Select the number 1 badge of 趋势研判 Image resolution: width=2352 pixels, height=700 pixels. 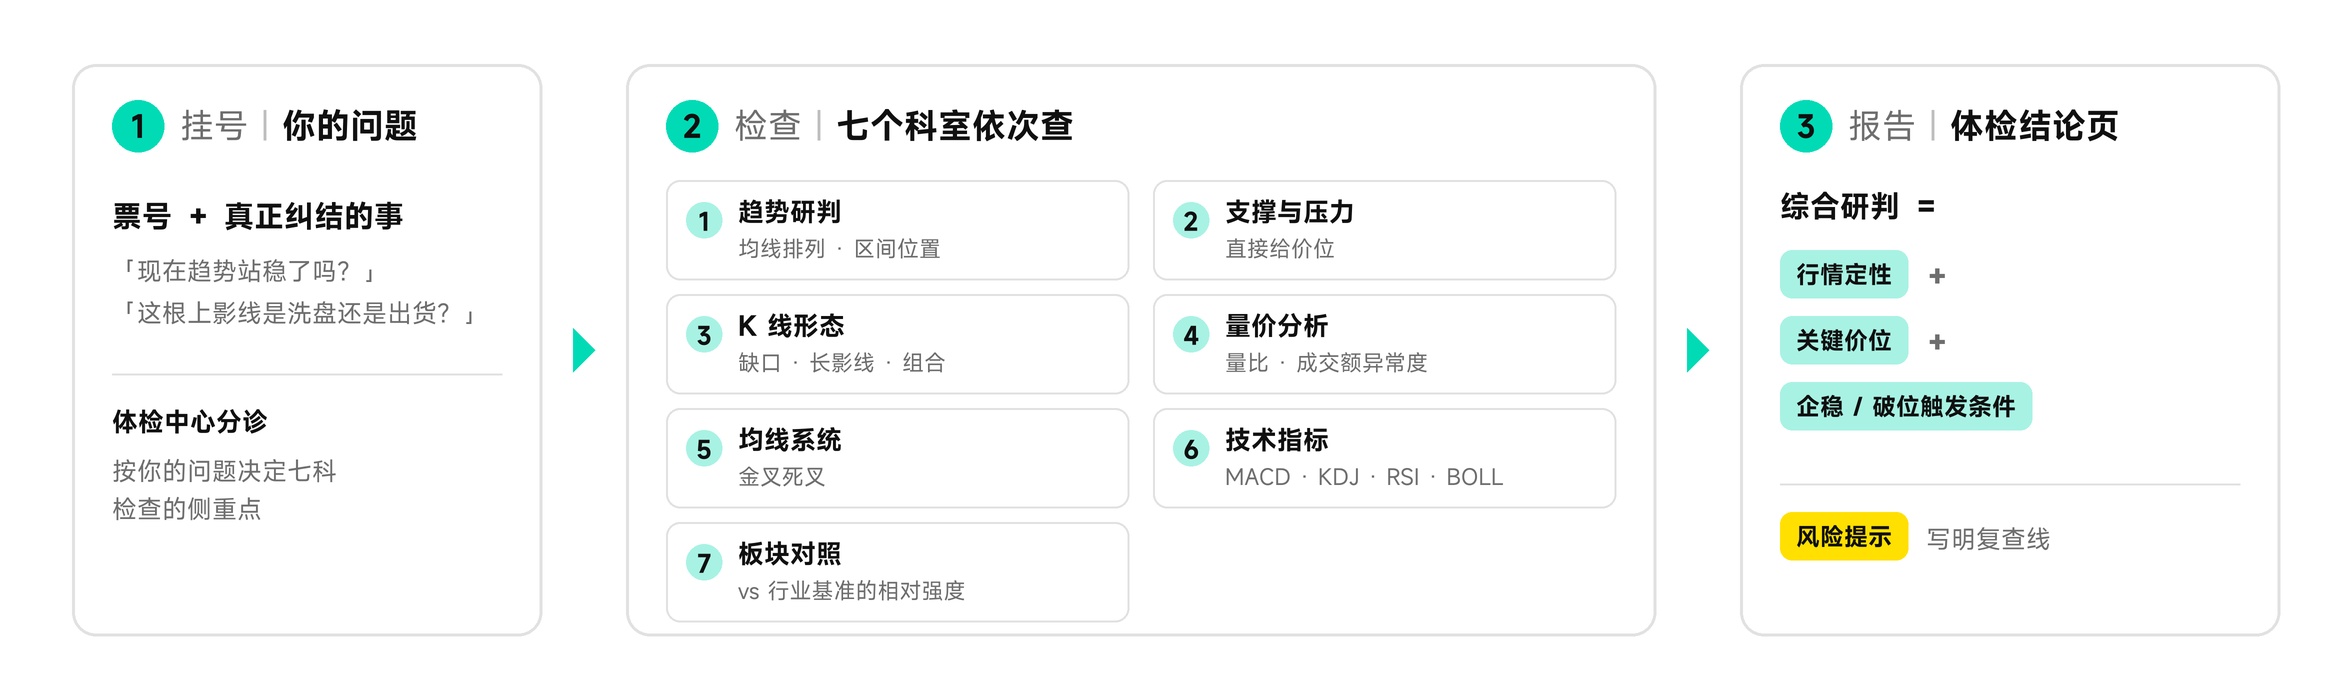(704, 221)
